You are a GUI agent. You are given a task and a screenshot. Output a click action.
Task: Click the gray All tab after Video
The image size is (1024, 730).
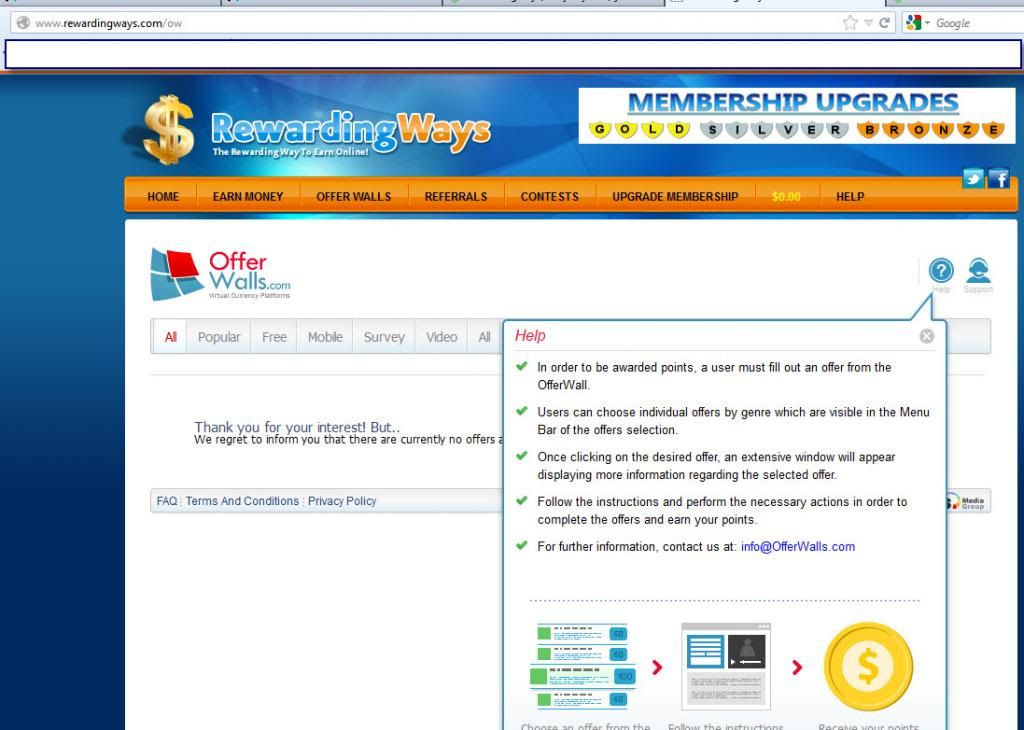click(x=485, y=337)
